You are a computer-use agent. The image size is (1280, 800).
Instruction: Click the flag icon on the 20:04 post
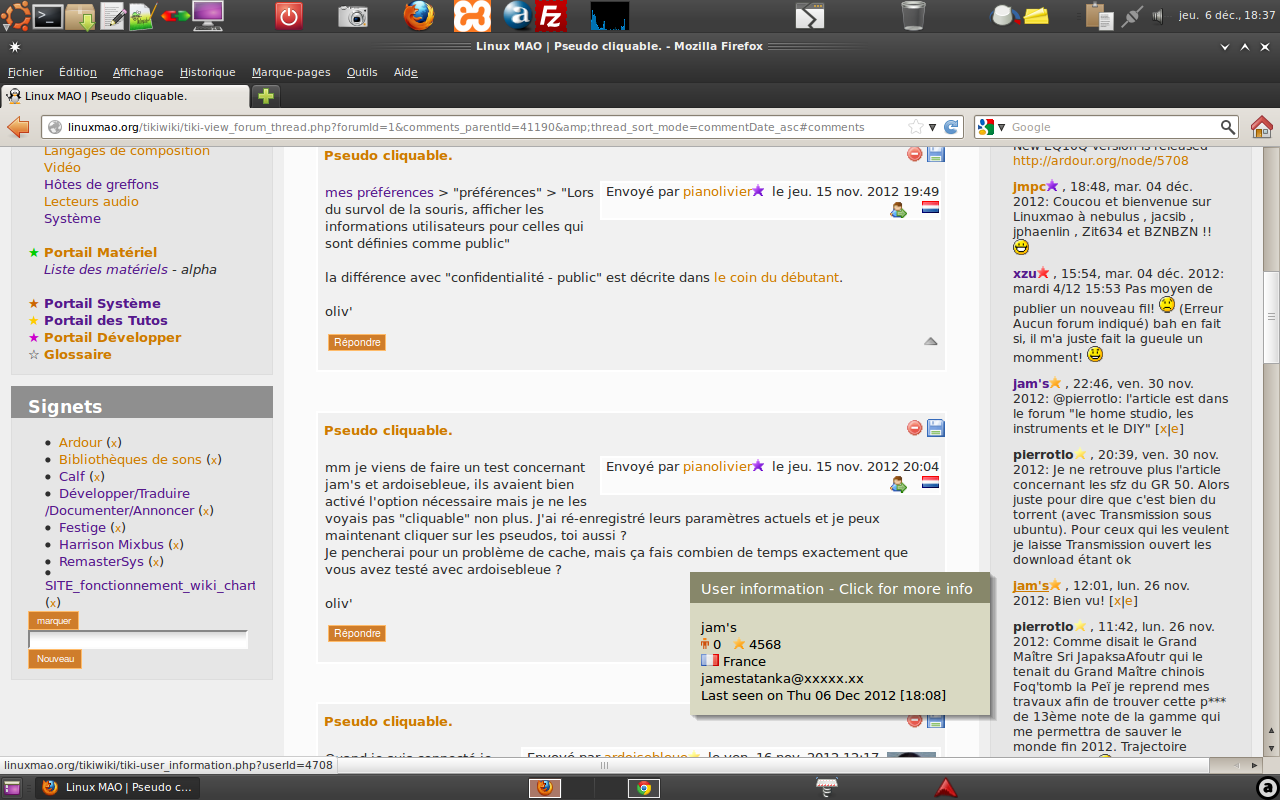click(930, 483)
